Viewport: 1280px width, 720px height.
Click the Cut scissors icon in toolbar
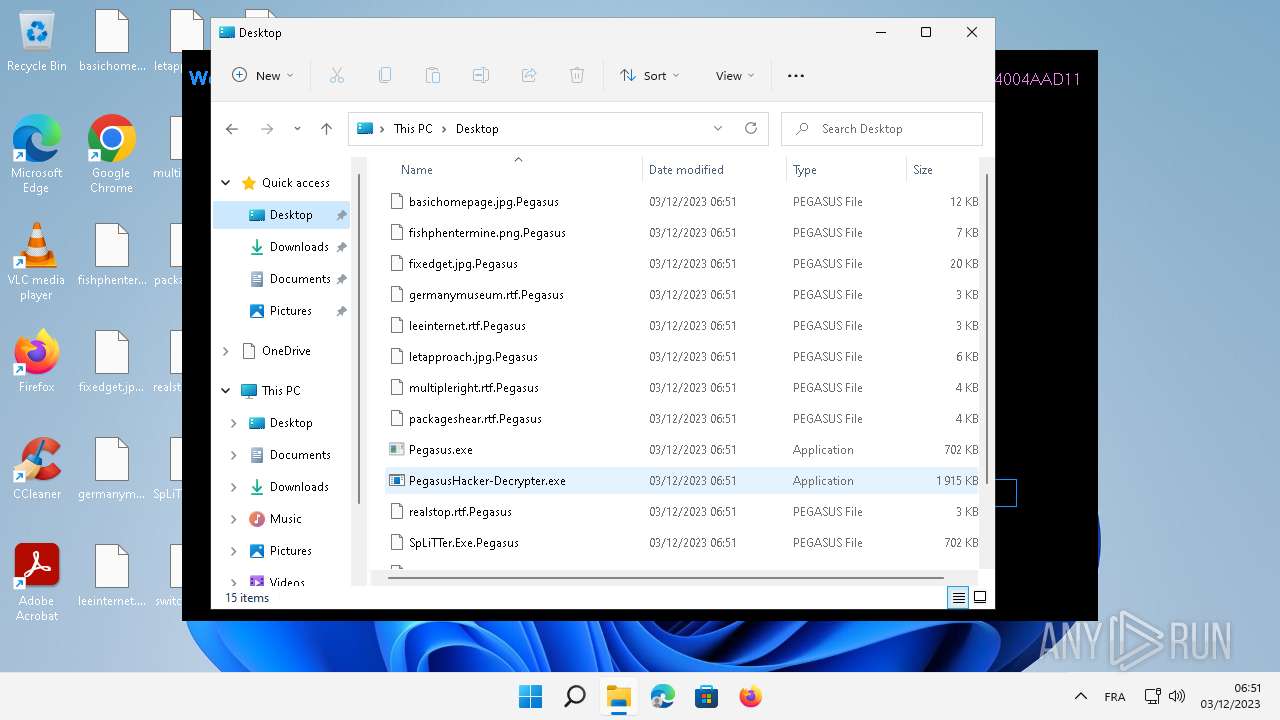coord(337,75)
